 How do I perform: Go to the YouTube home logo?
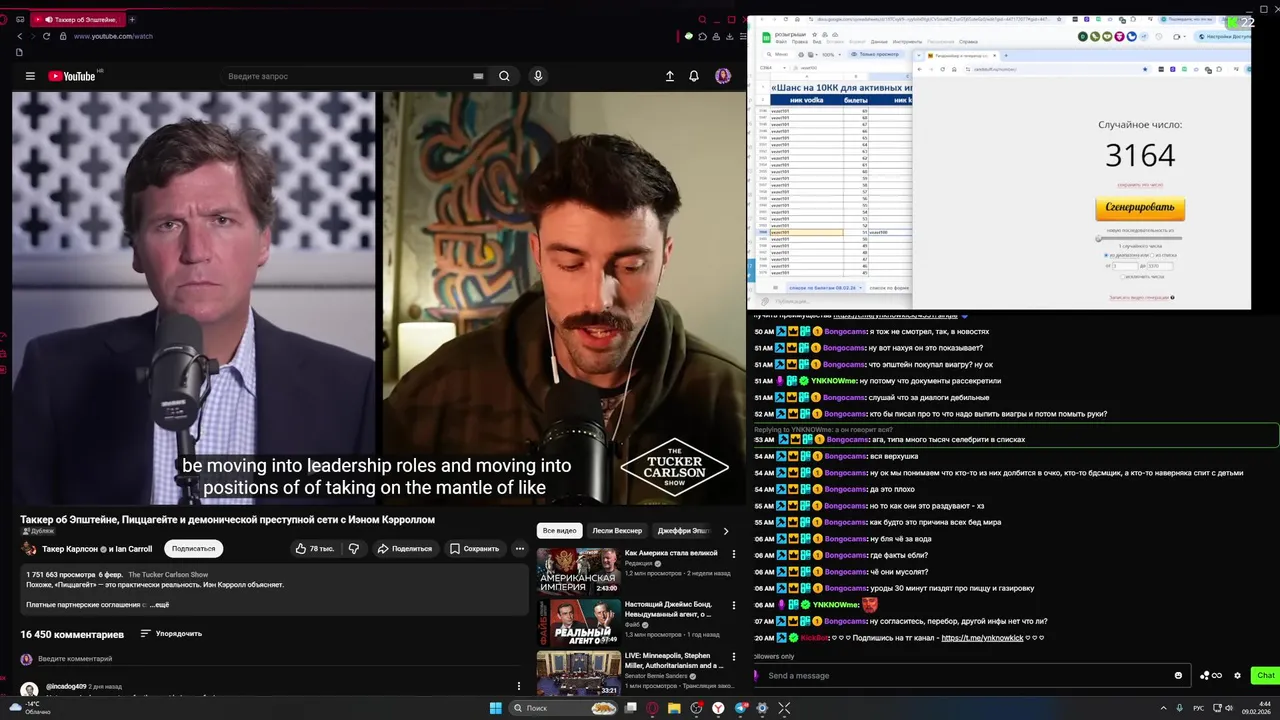pos(72,76)
